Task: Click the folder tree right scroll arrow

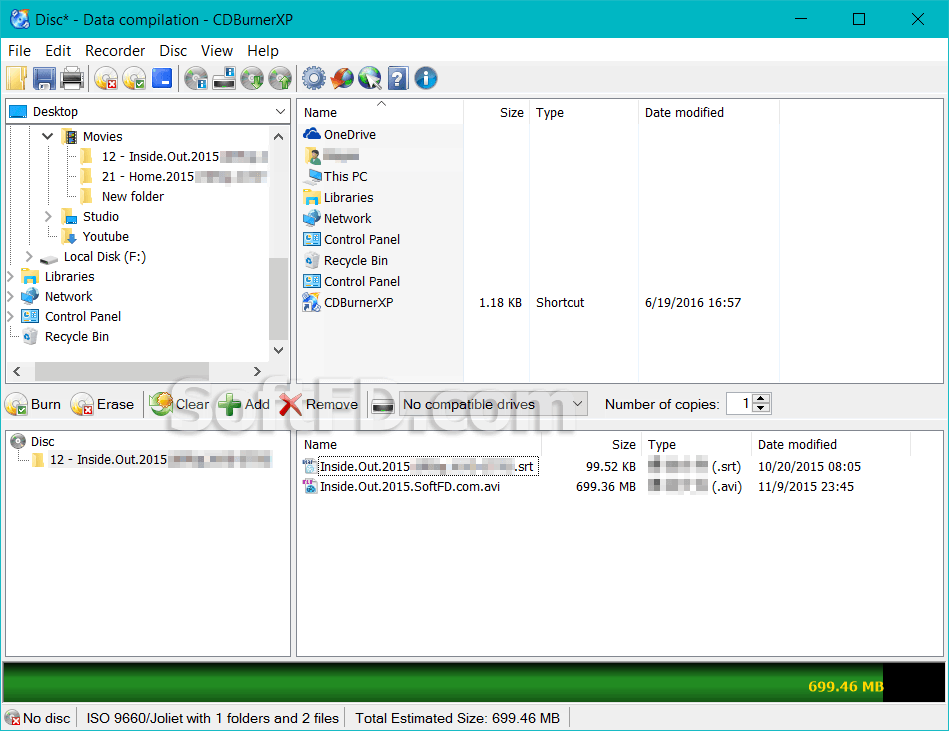Action: [x=257, y=371]
